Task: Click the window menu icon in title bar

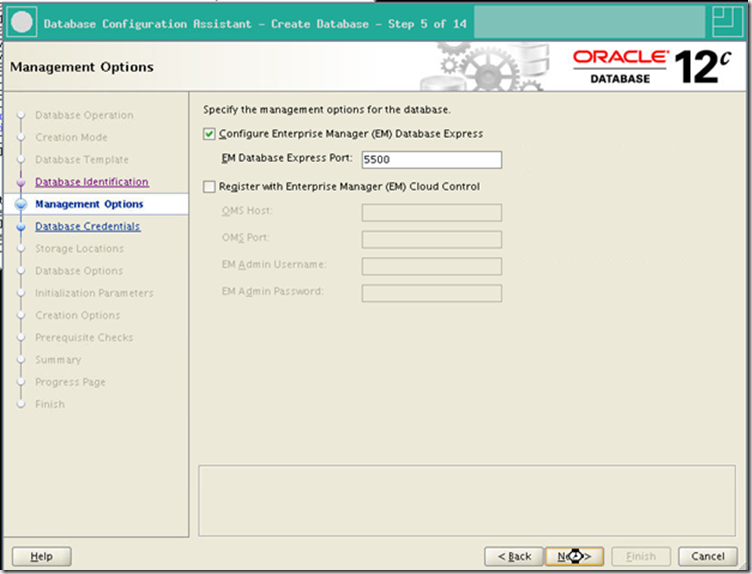Action: [22, 23]
